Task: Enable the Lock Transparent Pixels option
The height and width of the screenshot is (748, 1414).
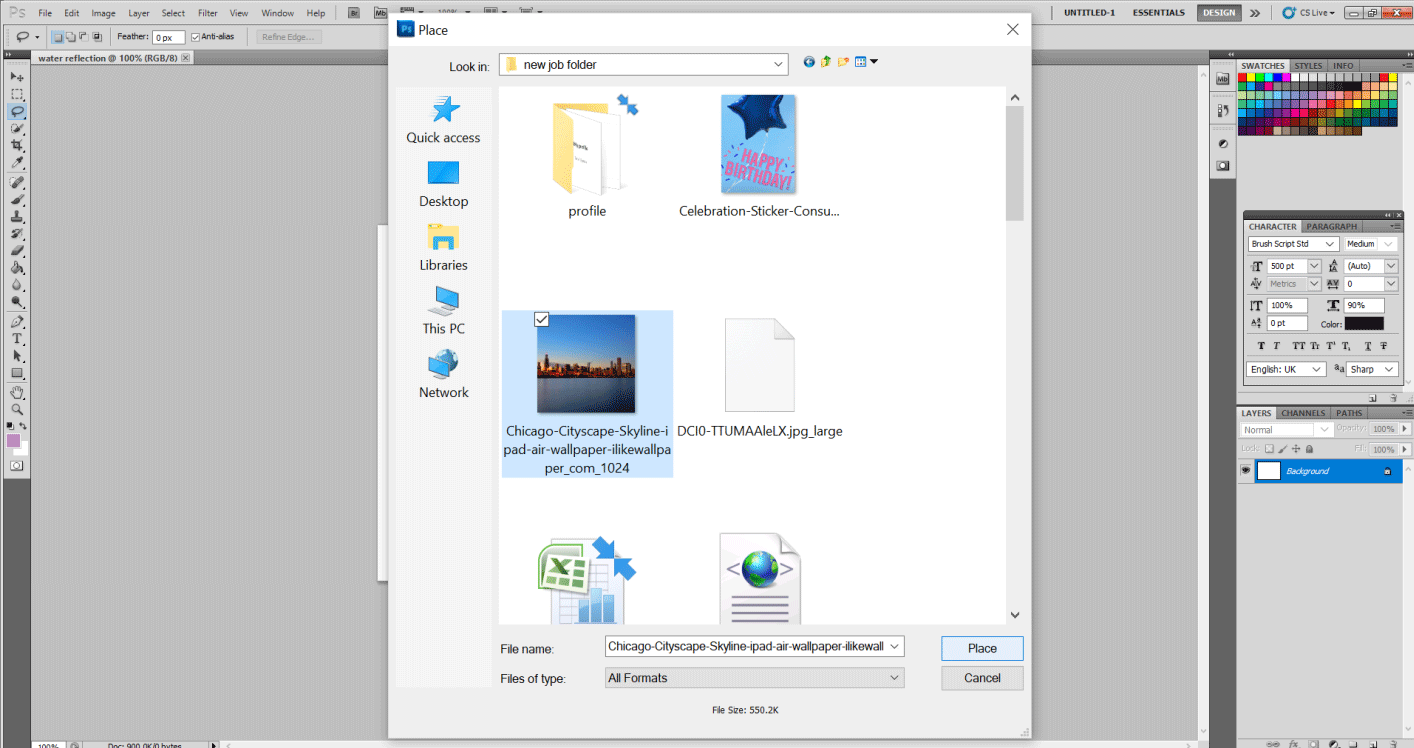Action: [x=1269, y=449]
